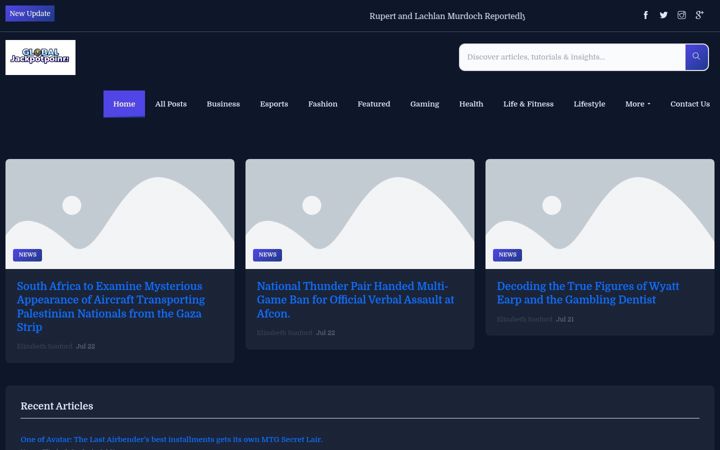Open the Decoding the True Figures headline

pos(588,293)
